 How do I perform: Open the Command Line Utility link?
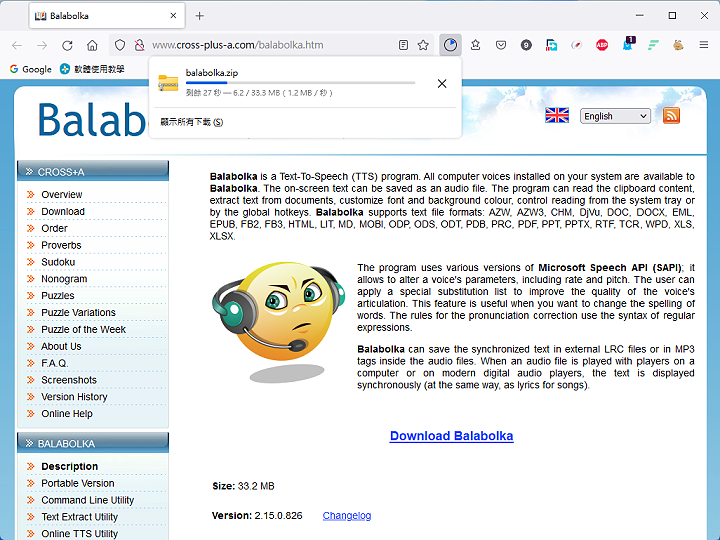[x=87, y=500]
